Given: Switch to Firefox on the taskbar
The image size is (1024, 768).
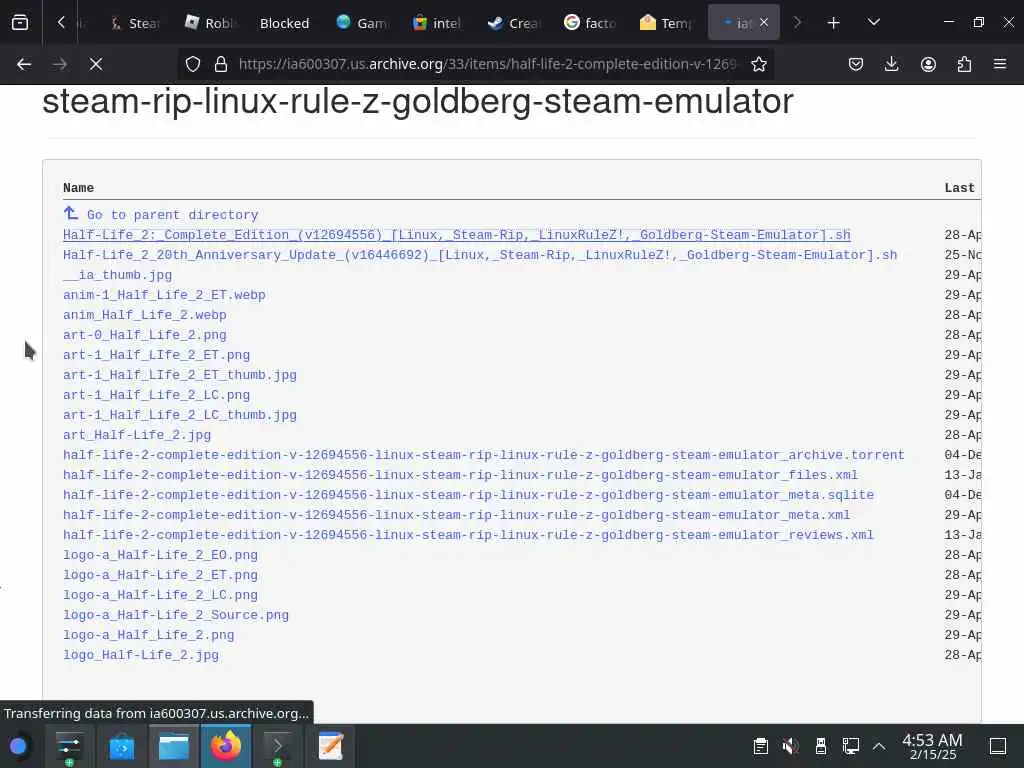Looking at the screenshot, I should coord(226,746).
